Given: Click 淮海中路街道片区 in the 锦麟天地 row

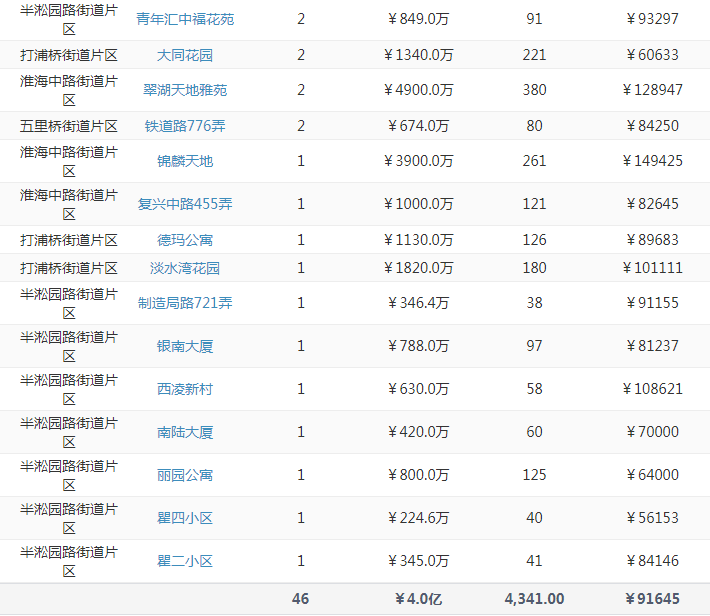Looking at the screenshot, I should coord(69,161).
